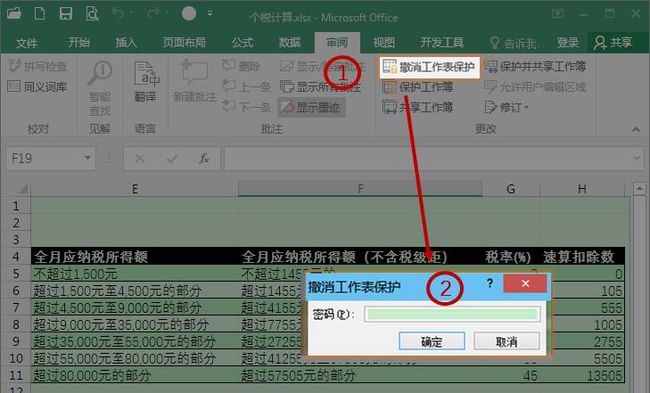Select cell 不超过1,500元
Image resolution: width=650 pixels, height=393 pixels.
click(135, 274)
